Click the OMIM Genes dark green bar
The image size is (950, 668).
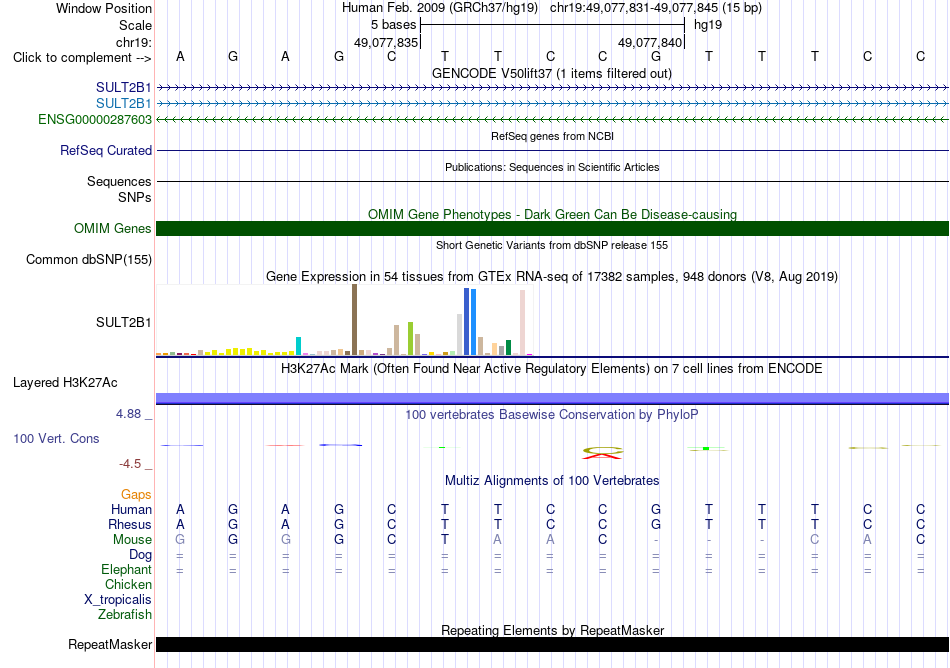pyautogui.click(x=552, y=228)
